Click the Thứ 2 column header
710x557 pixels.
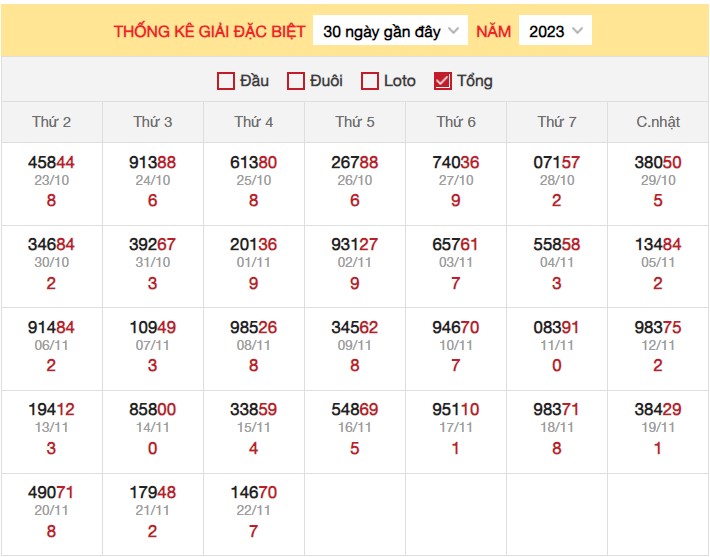[x=51, y=122]
